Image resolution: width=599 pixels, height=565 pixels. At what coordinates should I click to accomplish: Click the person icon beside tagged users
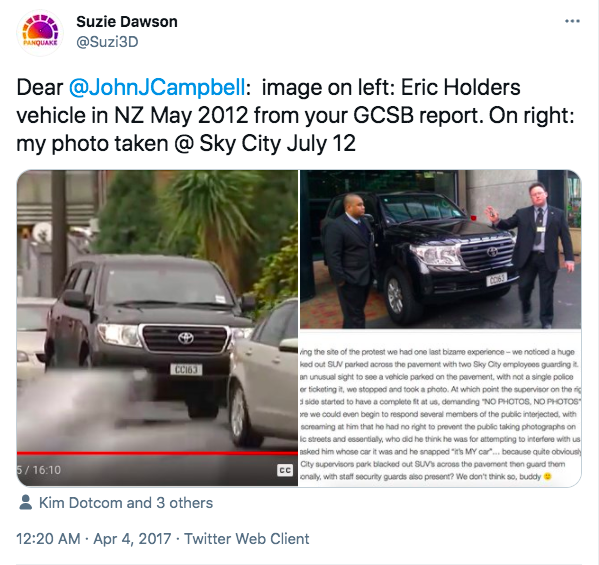[26, 502]
